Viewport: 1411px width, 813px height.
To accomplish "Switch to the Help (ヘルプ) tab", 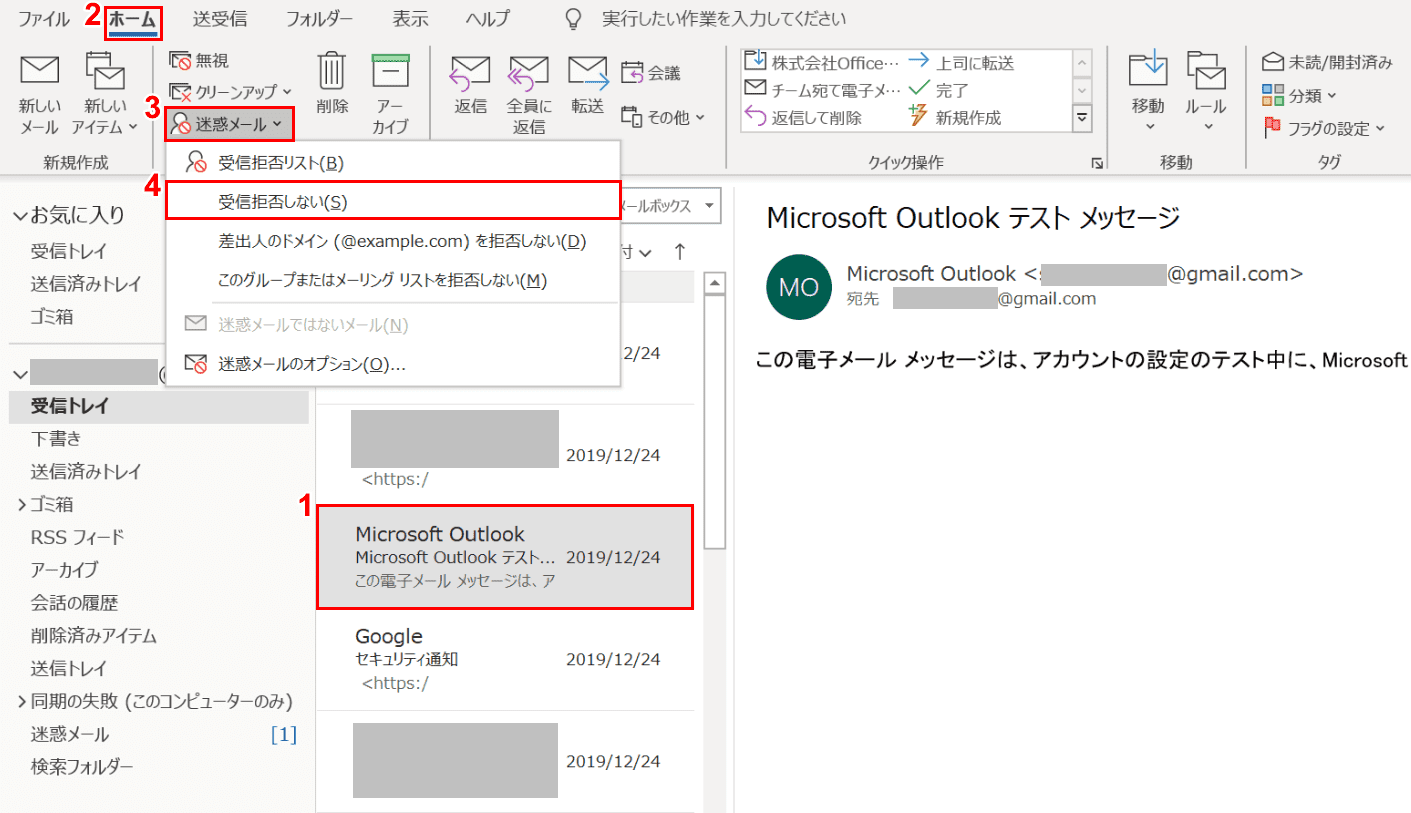I will pos(487,18).
